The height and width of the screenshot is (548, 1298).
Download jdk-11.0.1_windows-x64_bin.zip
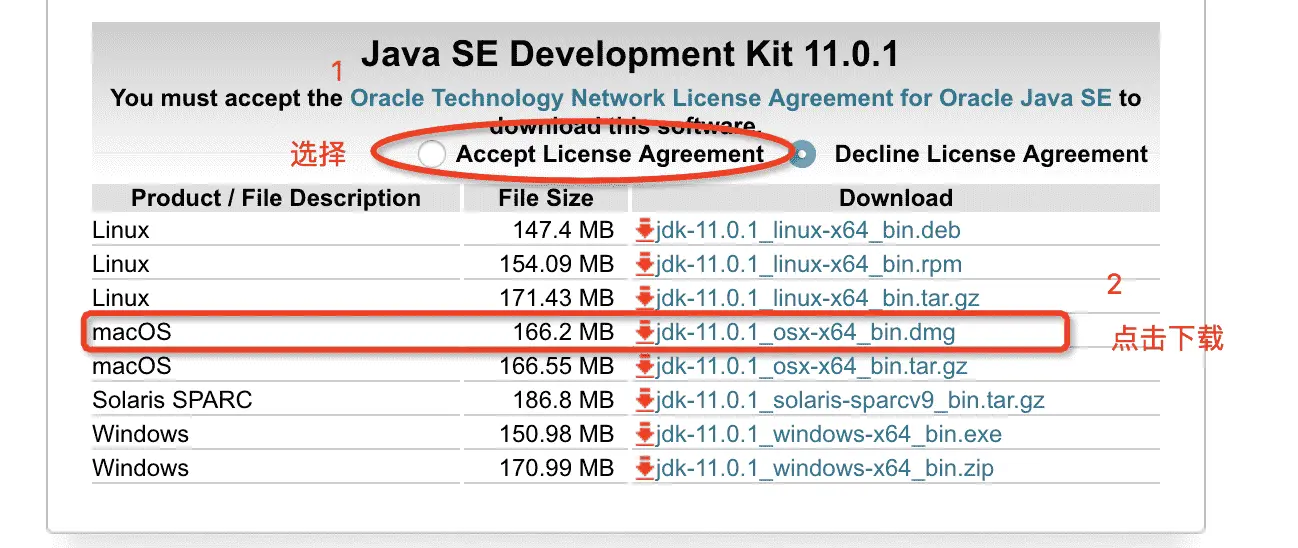pos(825,468)
